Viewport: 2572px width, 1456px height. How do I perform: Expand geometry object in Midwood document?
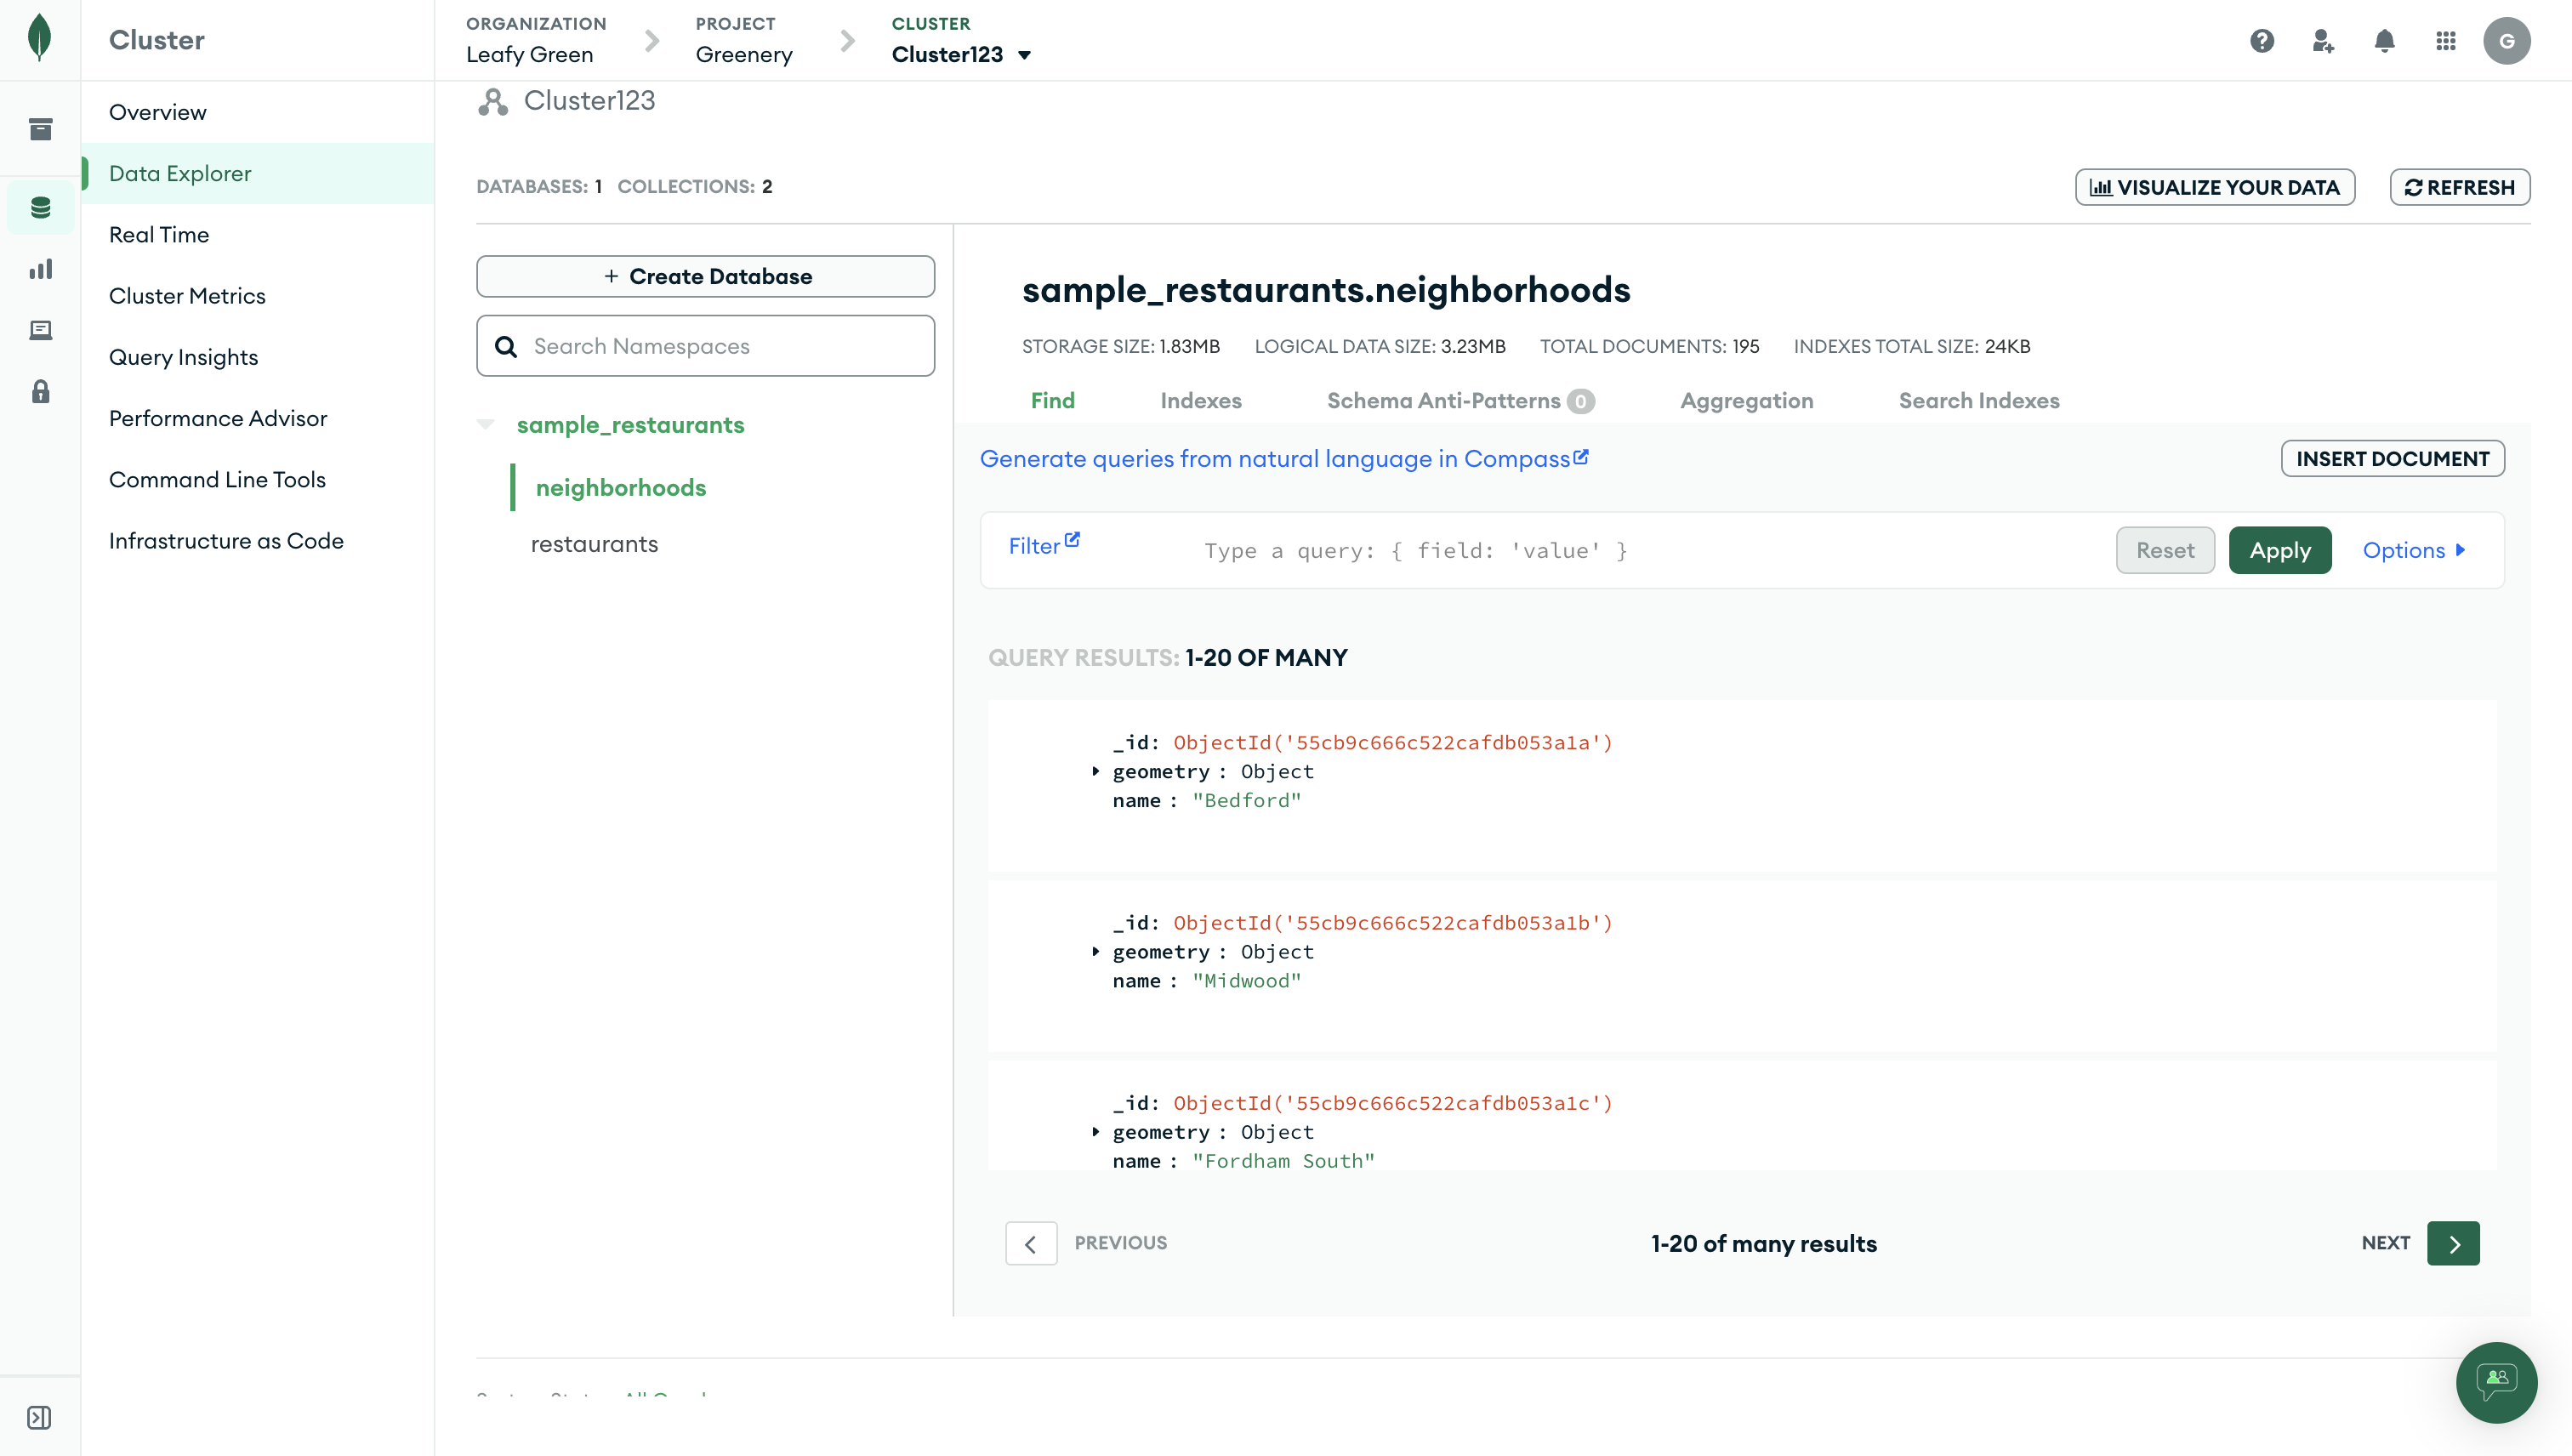(1095, 951)
